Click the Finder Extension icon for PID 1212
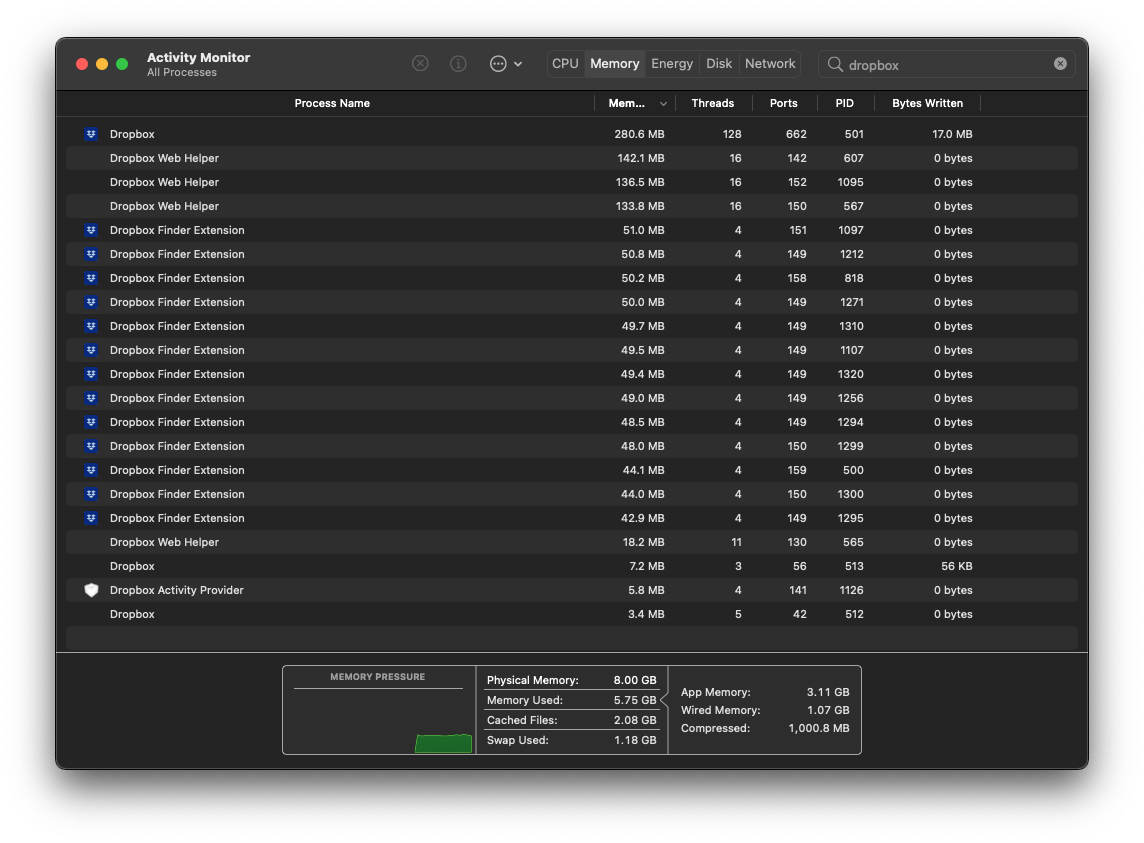The height and width of the screenshot is (843, 1144). pyautogui.click(x=91, y=254)
